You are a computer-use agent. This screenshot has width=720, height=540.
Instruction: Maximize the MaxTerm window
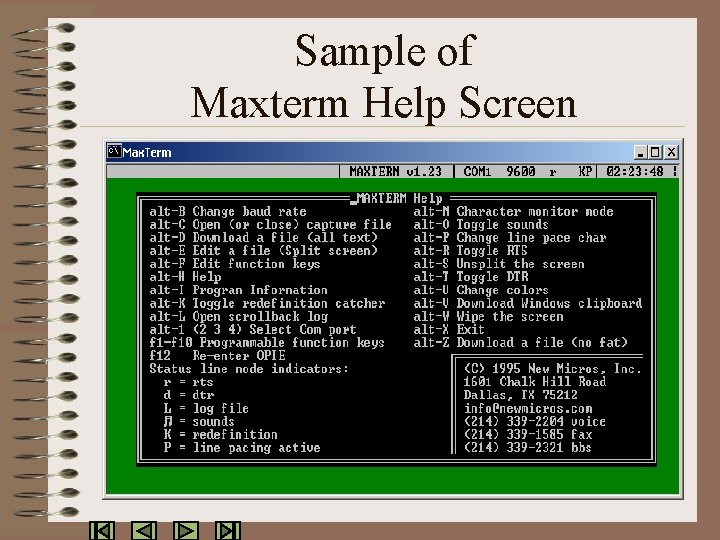coord(655,152)
